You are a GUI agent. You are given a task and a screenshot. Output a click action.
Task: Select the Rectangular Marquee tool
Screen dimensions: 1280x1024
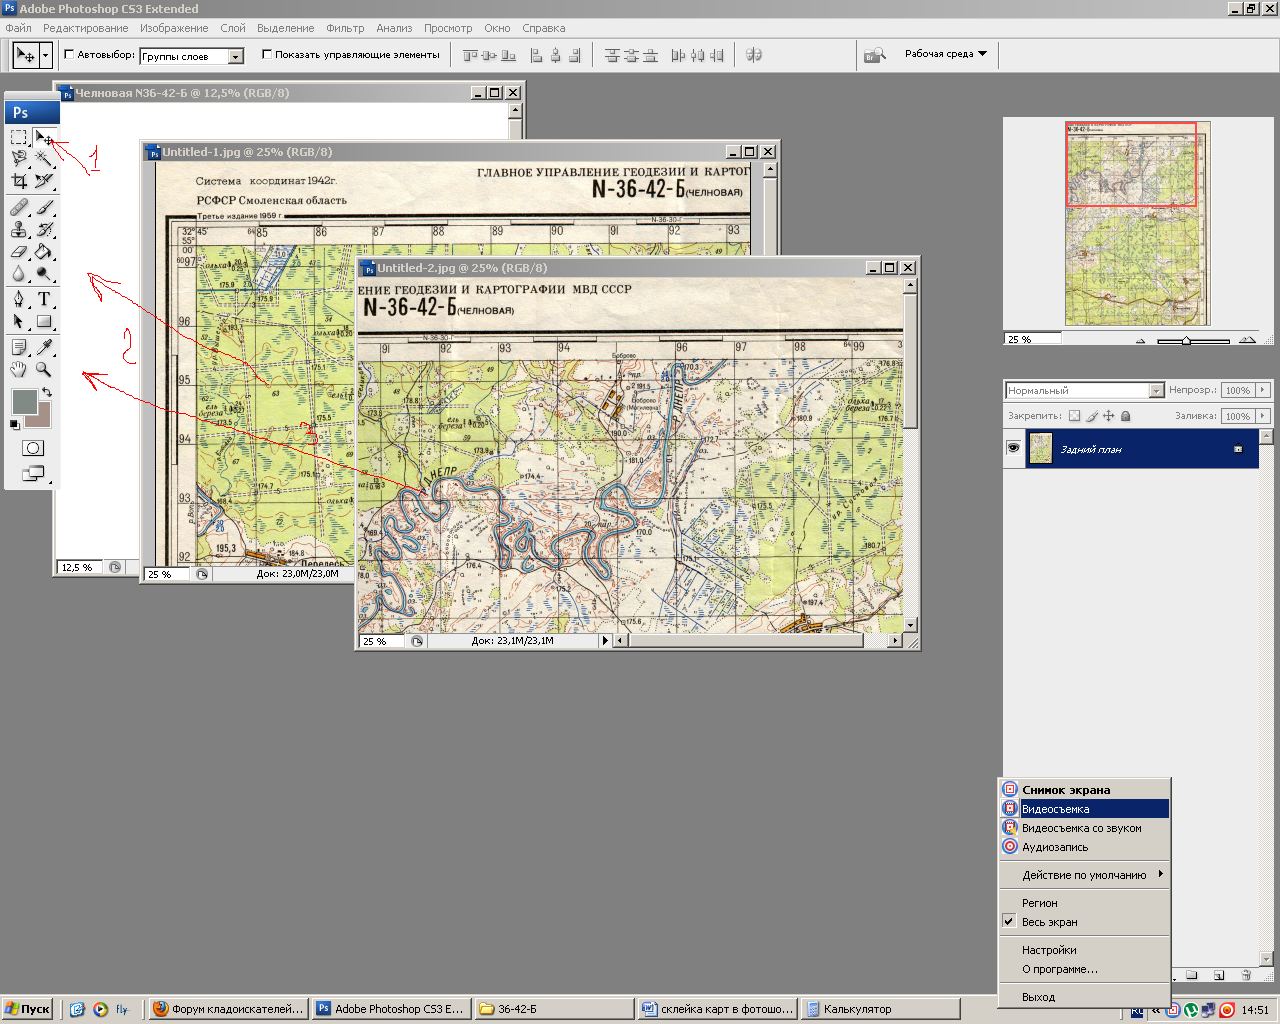tap(19, 137)
